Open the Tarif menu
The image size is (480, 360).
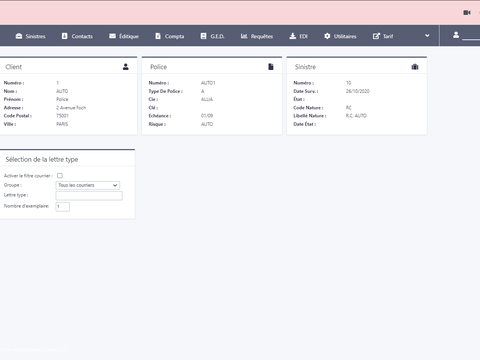point(383,36)
